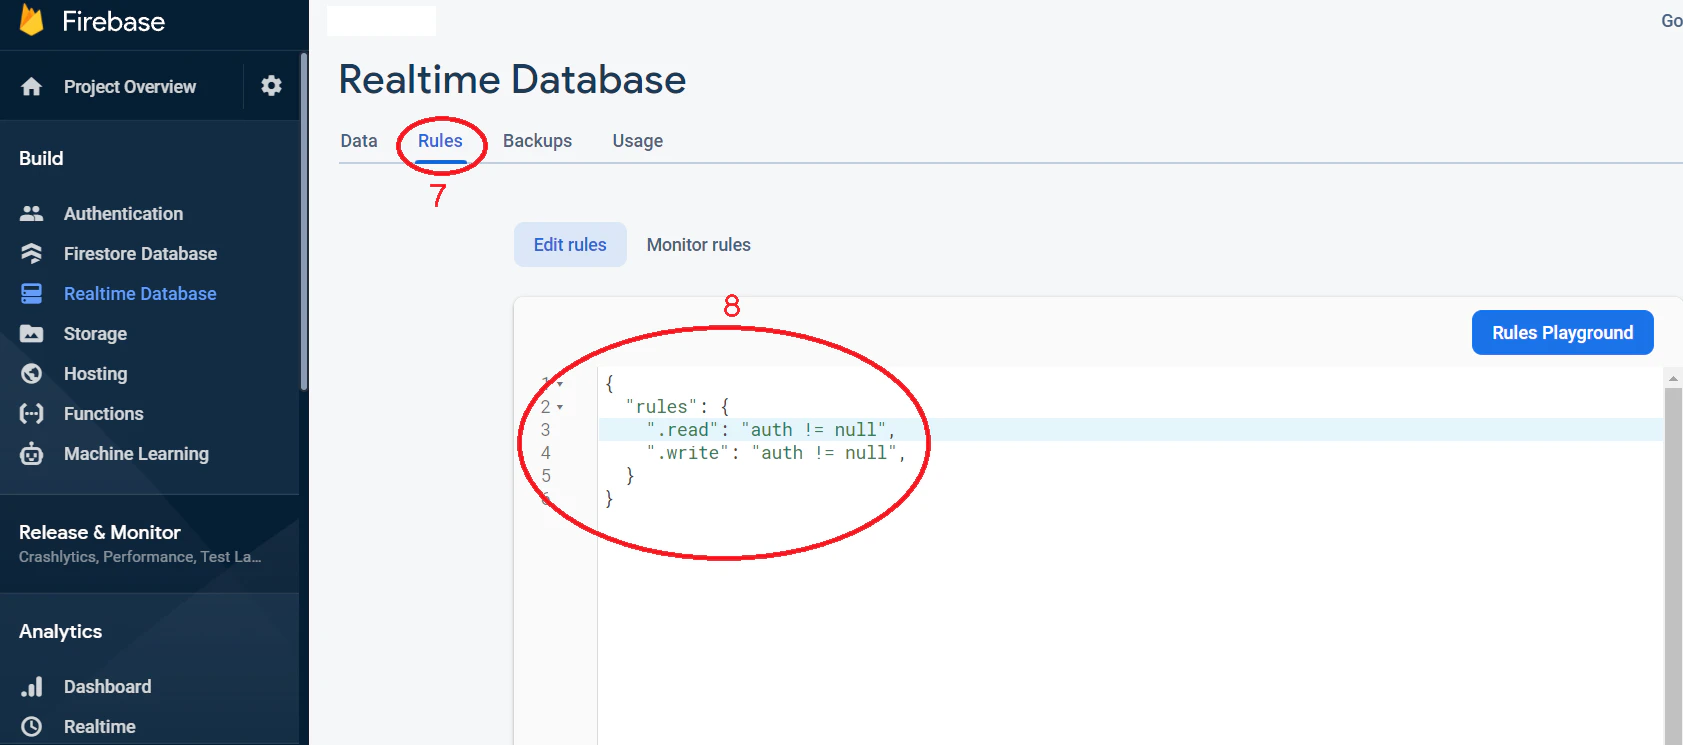Click the Rules Playground button
Viewport: 1683px width, 745px height.
point(1562,332)
